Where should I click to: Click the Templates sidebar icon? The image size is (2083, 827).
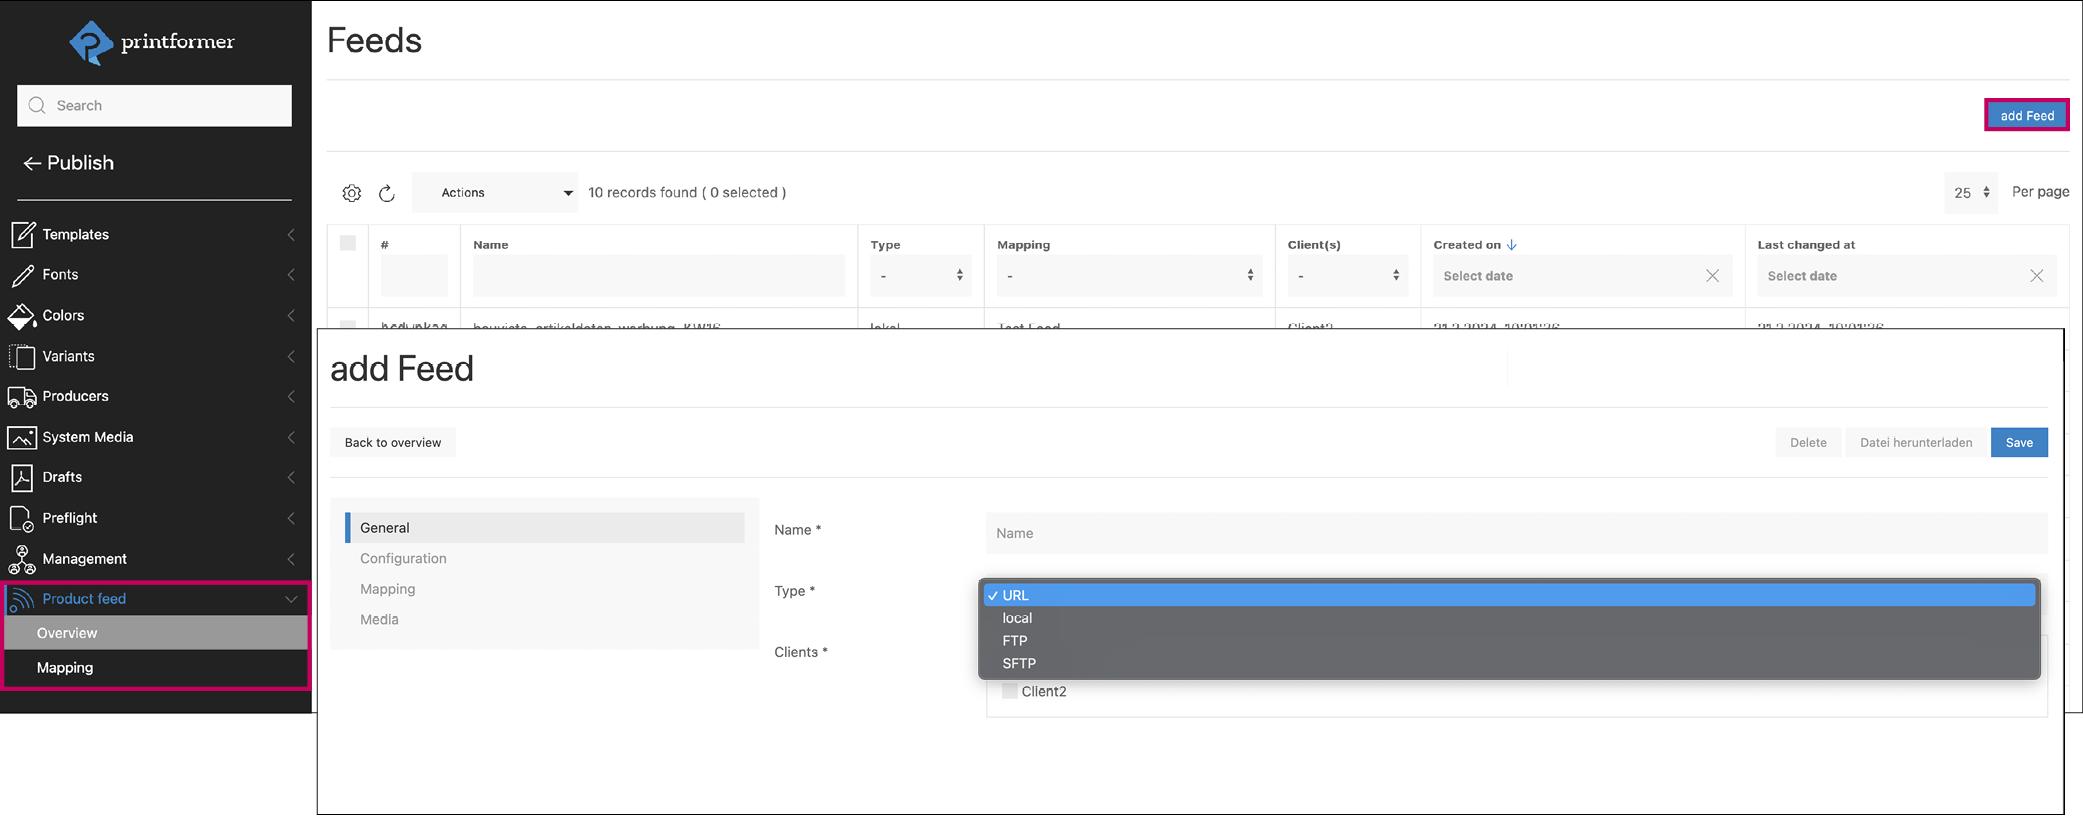click(22, 235)
